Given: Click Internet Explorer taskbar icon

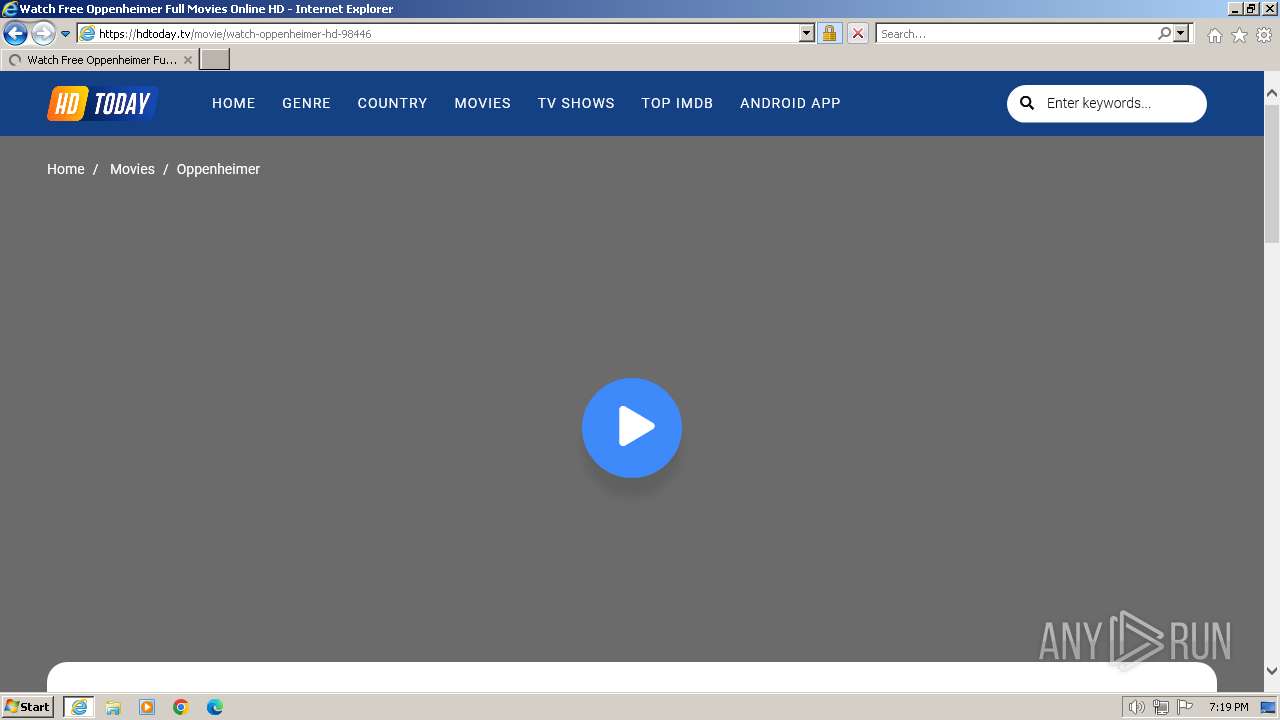Looking at the screenshot, I should pyautogui.click(x=79, y=707).
